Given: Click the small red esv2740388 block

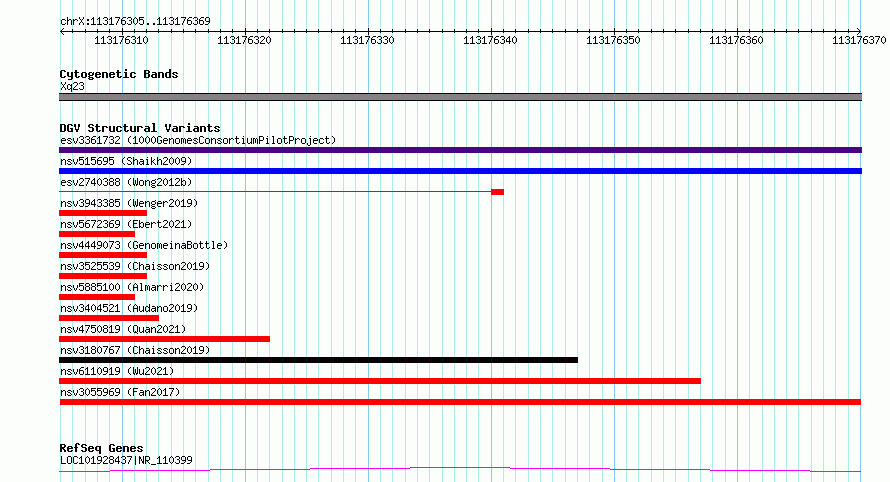Looking at the screenshot, I should tap(498, 192).
